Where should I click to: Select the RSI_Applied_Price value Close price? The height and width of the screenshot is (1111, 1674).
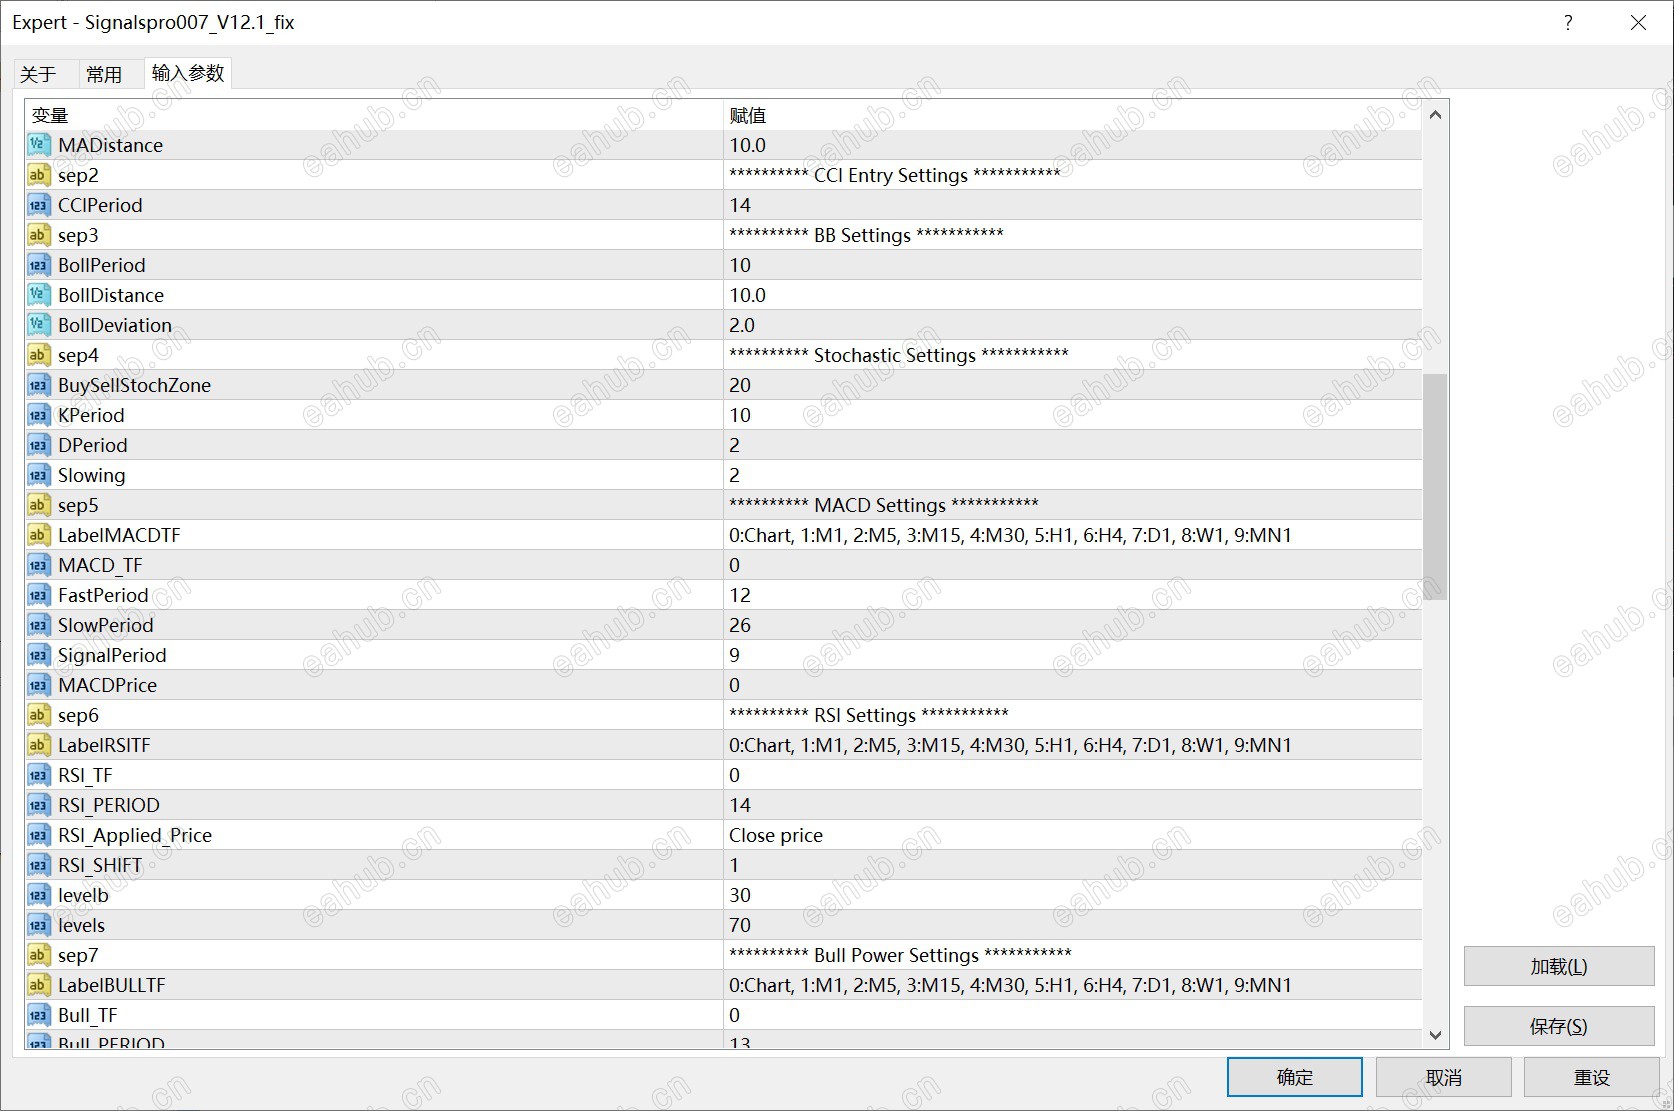[x=776, y=835]
